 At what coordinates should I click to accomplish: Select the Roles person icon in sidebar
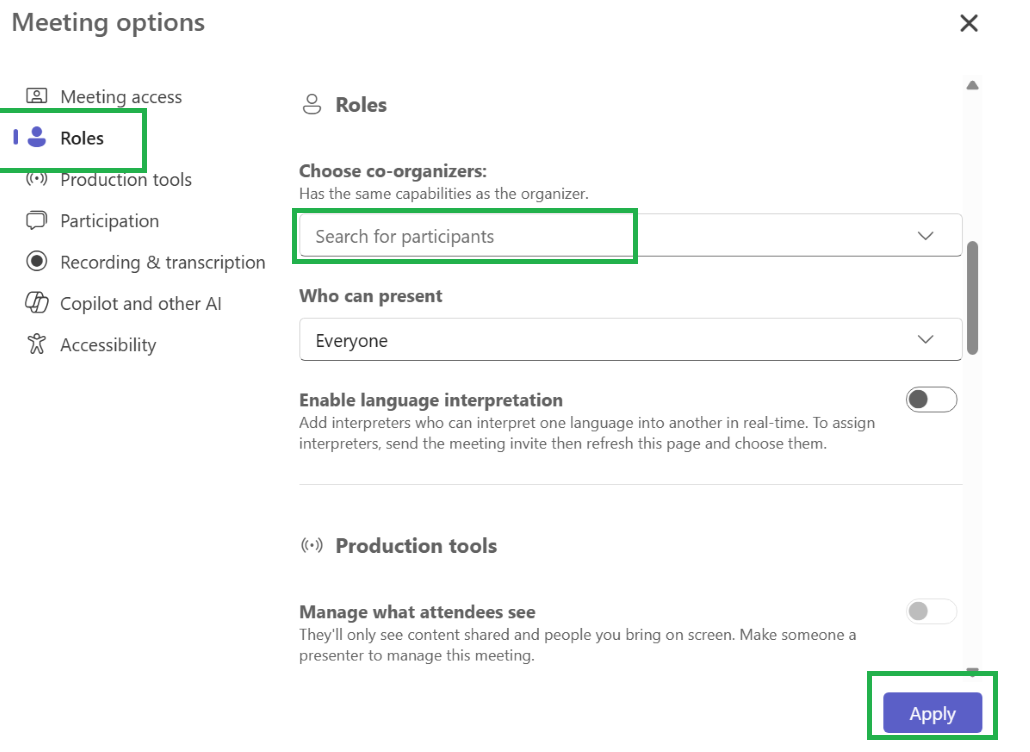(x=37, y=137)
